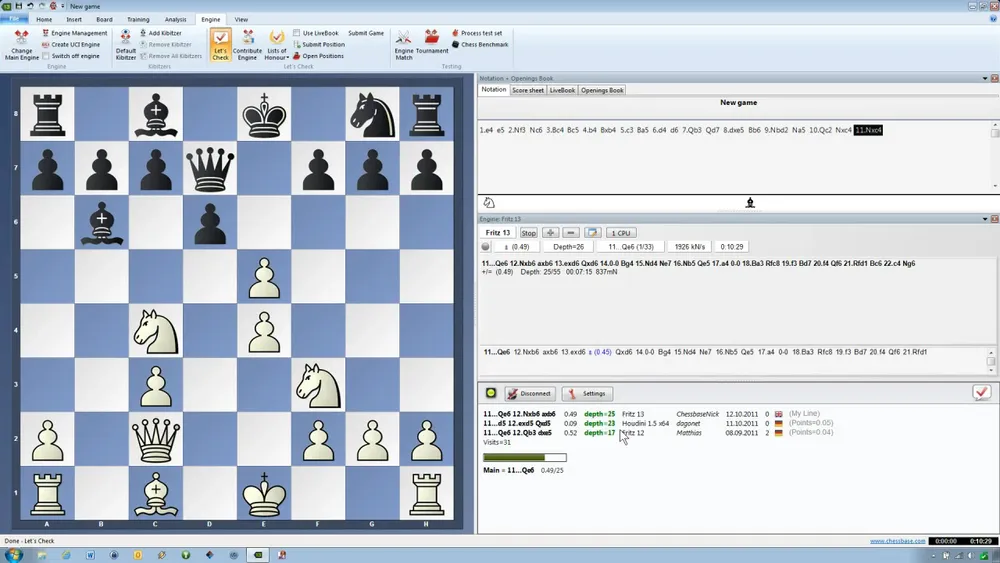Viewport: 1000px width, 563px height.
Task: Decrease engine lines with minus button
Action: pyautogui.click(x=570, y=233)
